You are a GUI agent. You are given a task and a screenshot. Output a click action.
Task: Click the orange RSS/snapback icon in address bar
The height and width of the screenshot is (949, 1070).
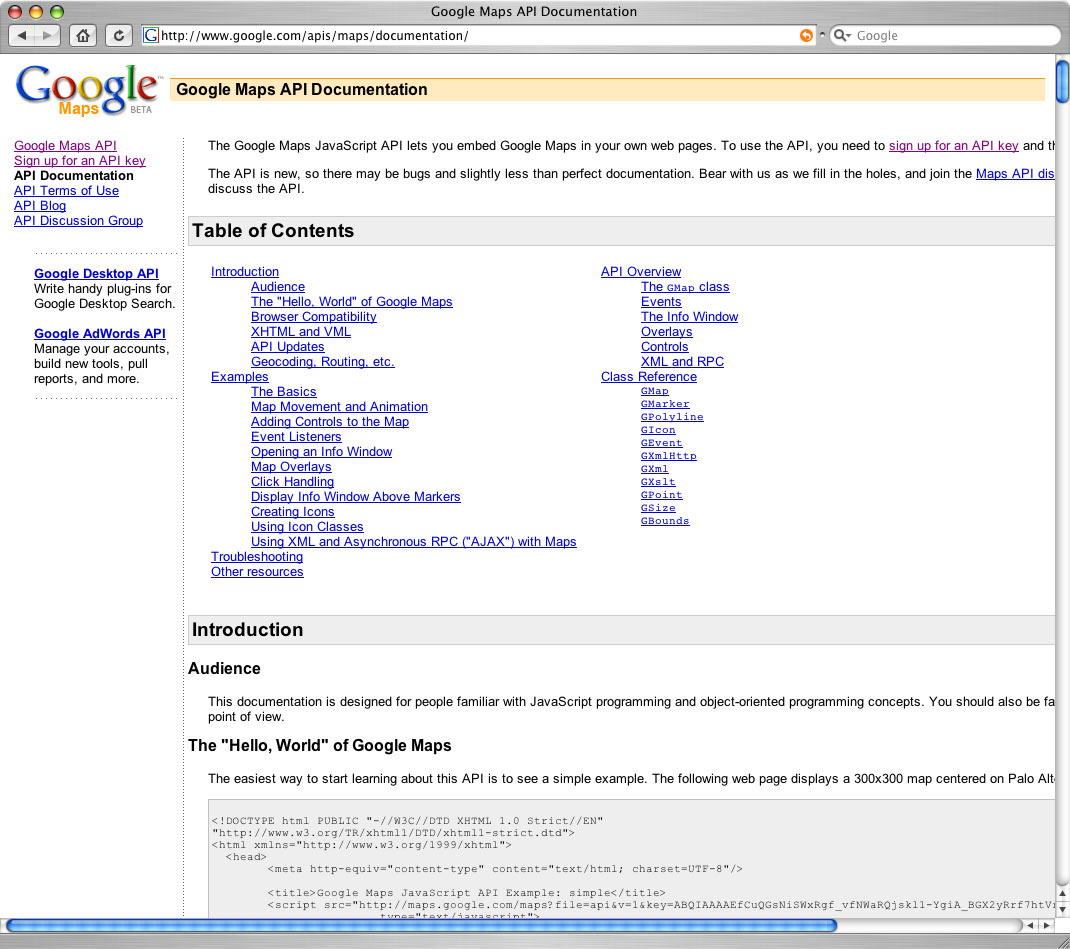(806, 35)
